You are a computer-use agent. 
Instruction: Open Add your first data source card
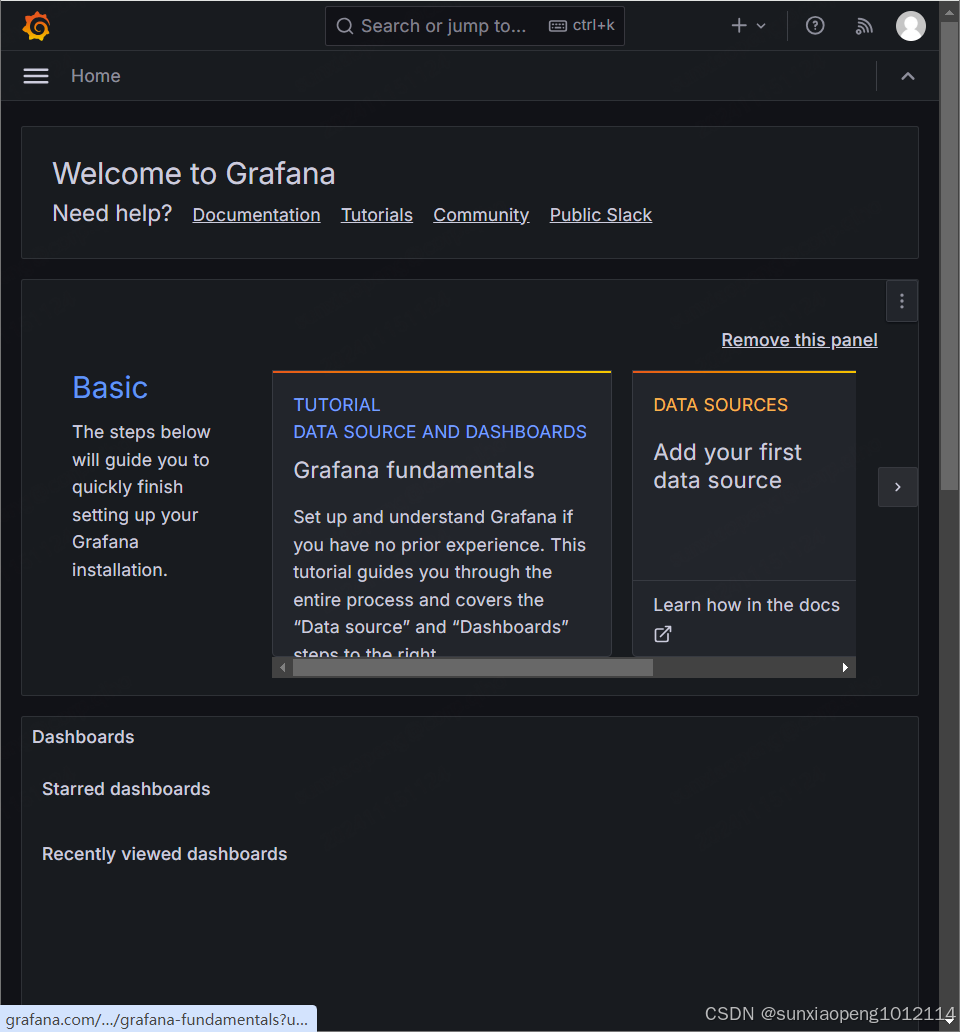[744, 476]
